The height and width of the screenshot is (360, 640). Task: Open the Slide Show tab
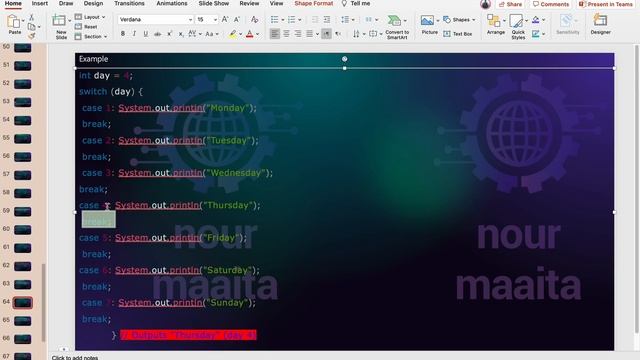(213, 3)
